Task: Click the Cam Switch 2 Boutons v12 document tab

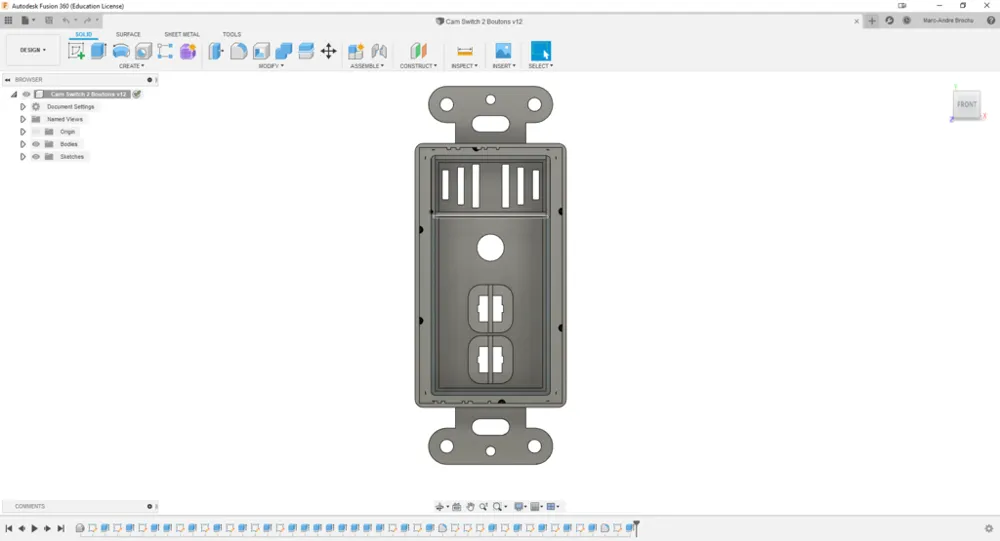Action: click(479, 21)
